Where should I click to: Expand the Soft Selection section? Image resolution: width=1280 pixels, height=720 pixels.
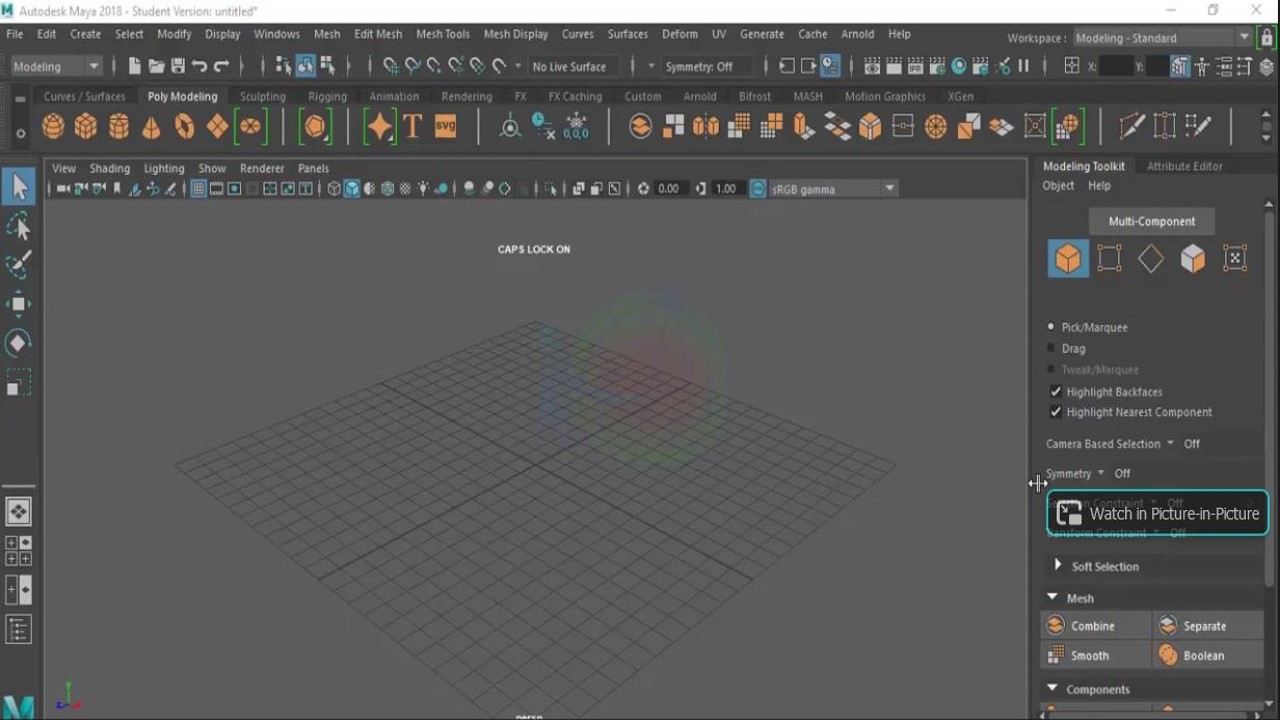tap(1057, 566)
